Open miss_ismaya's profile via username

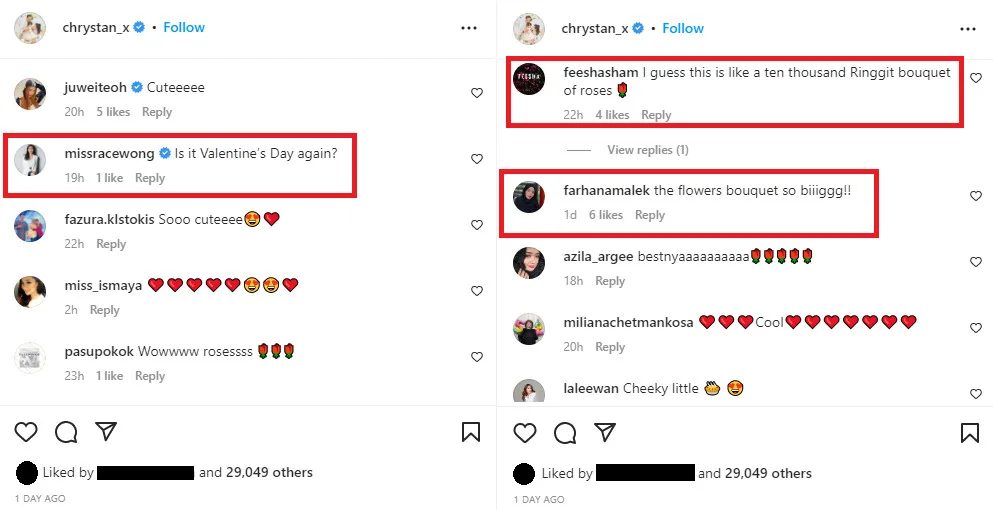coord(103,285)
